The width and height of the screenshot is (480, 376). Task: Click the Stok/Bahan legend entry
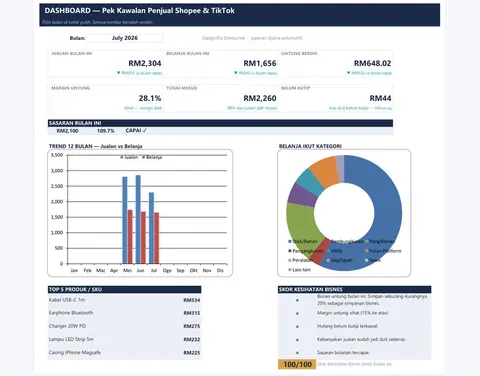pyautogui.click(x=303, y=241)
